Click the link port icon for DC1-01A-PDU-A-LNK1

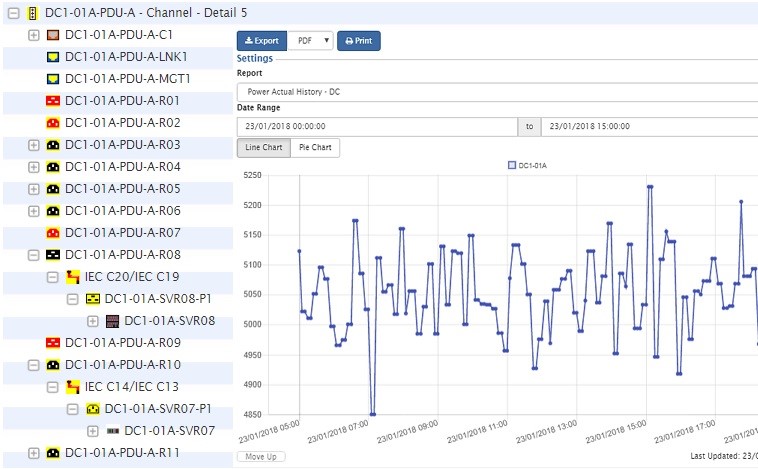(53, 56)
